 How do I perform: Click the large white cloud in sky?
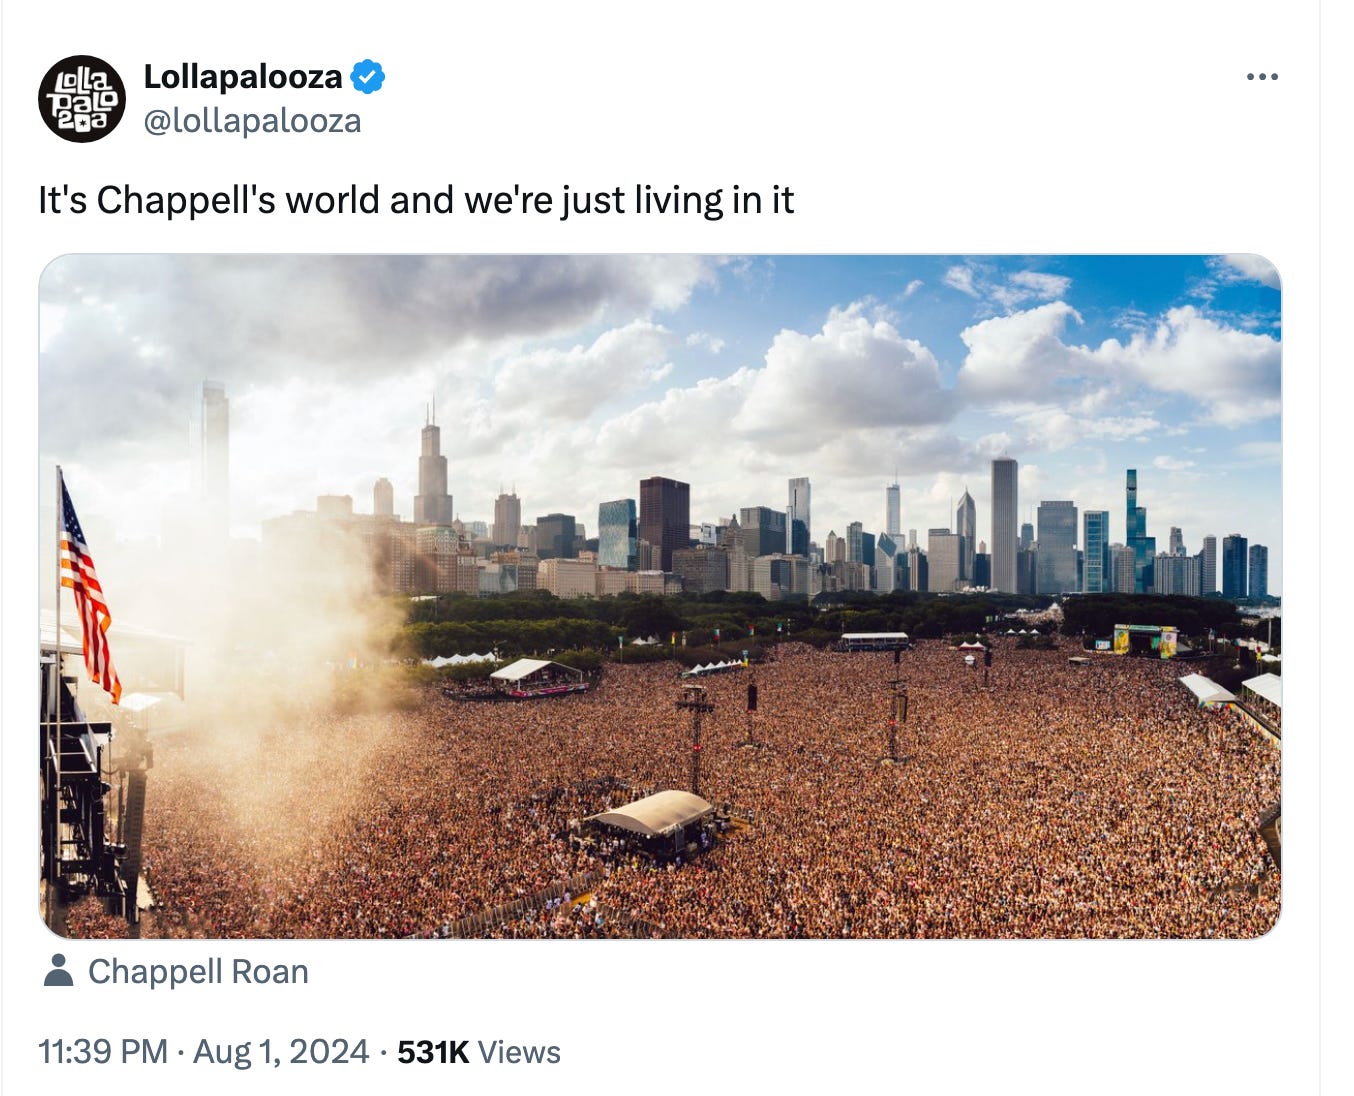coord(845,375)
